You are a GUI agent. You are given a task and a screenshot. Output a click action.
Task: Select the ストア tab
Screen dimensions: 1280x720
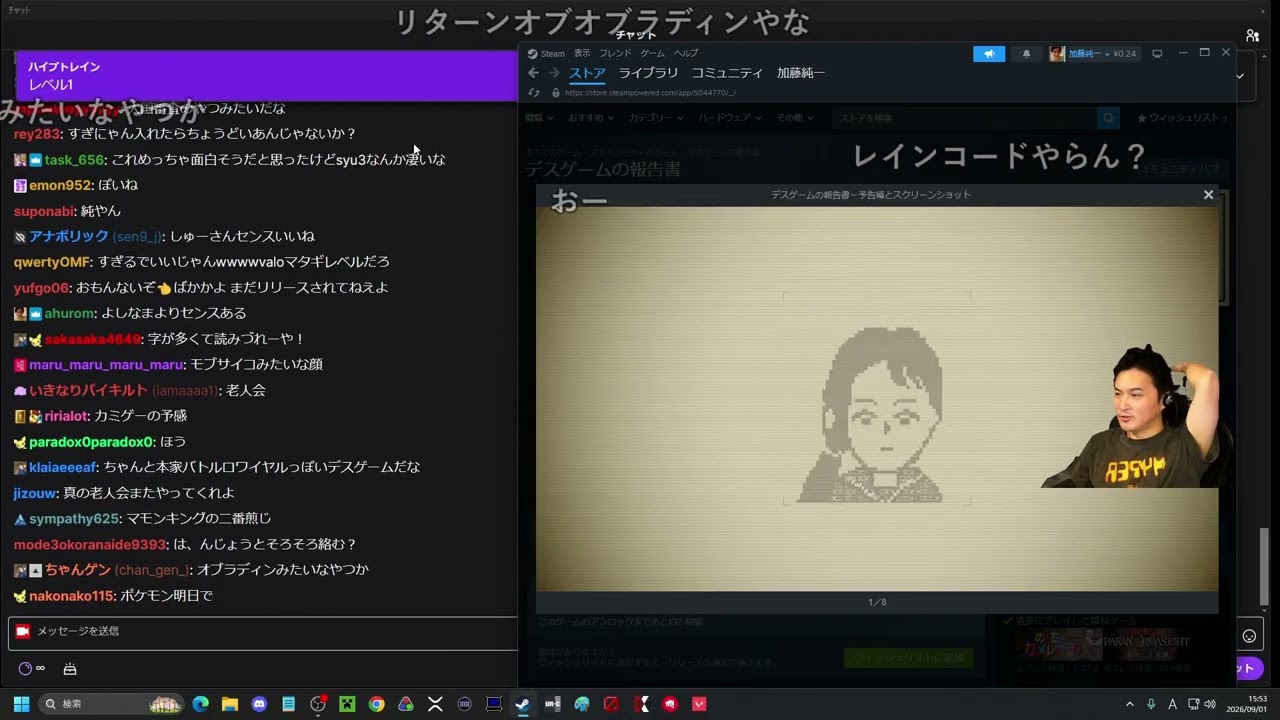pos(587,73)
